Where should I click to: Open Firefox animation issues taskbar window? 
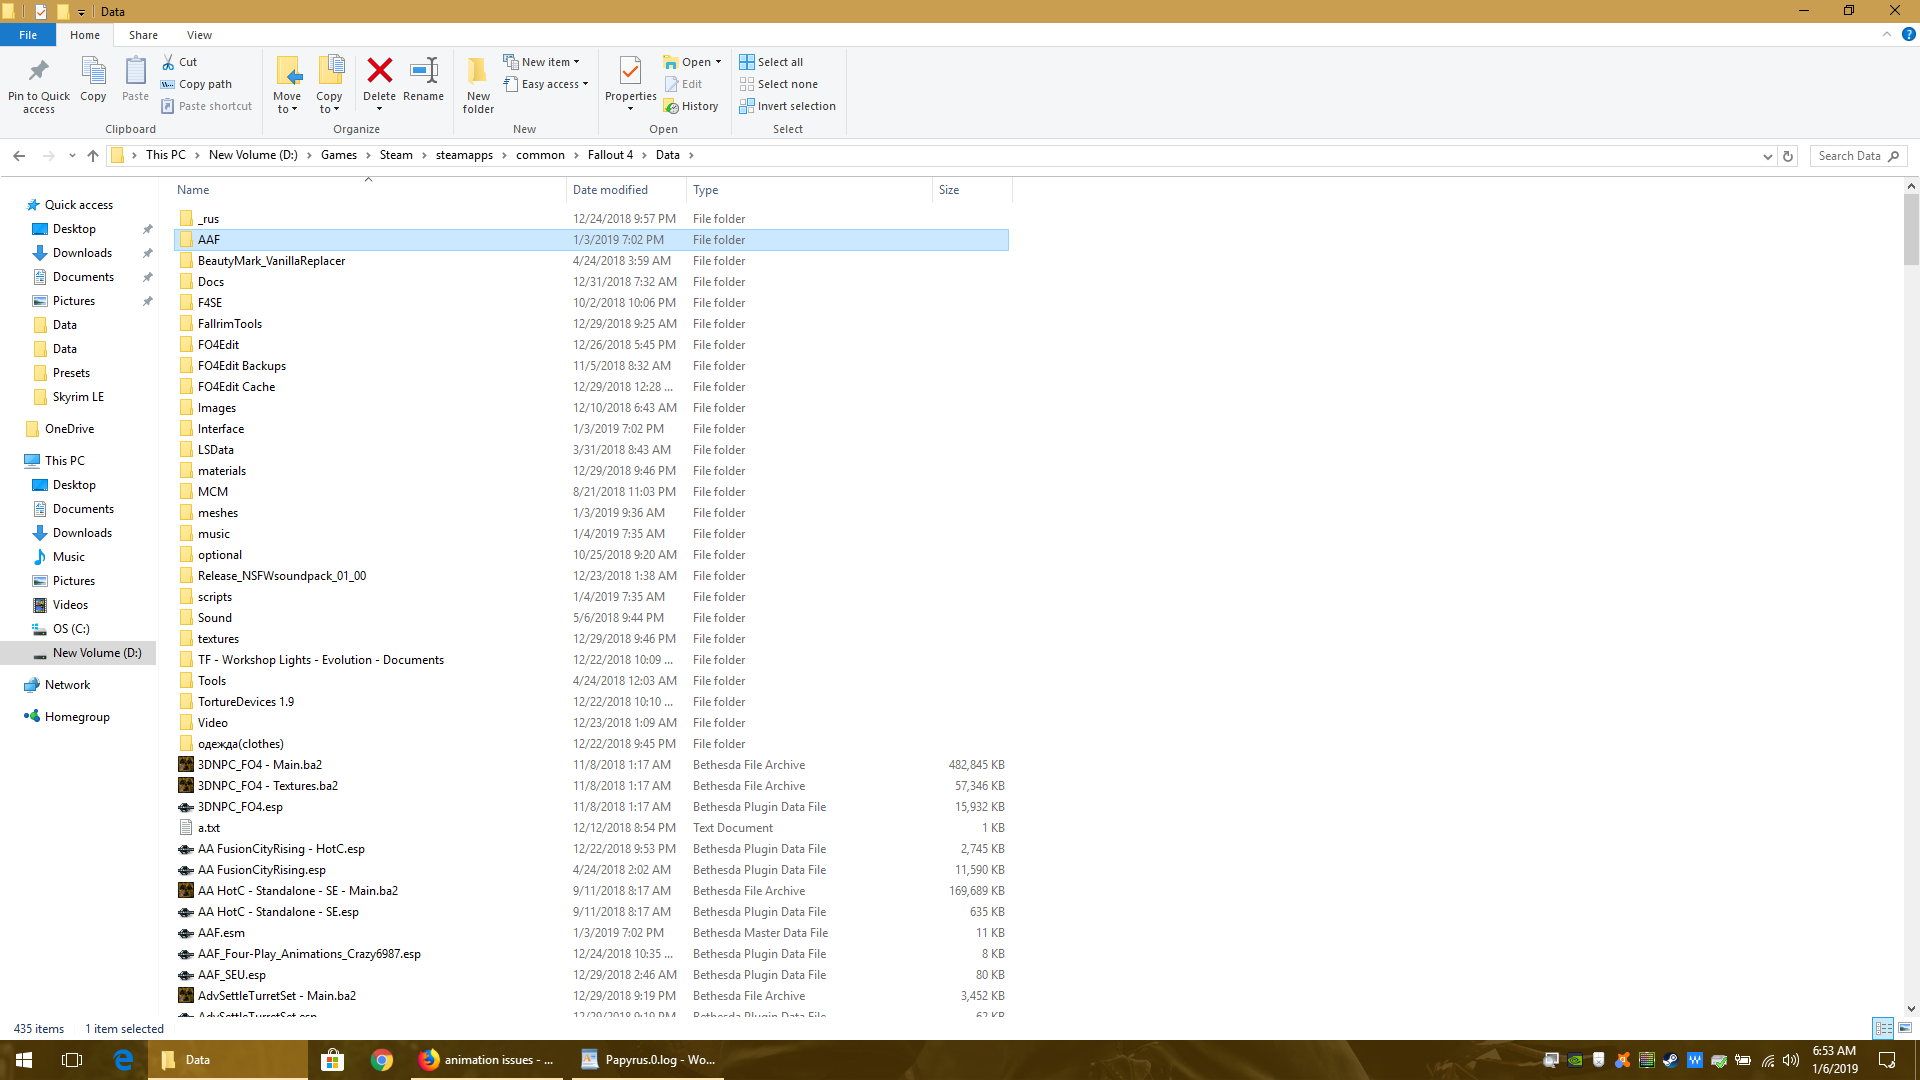[x=487, y=1060]
